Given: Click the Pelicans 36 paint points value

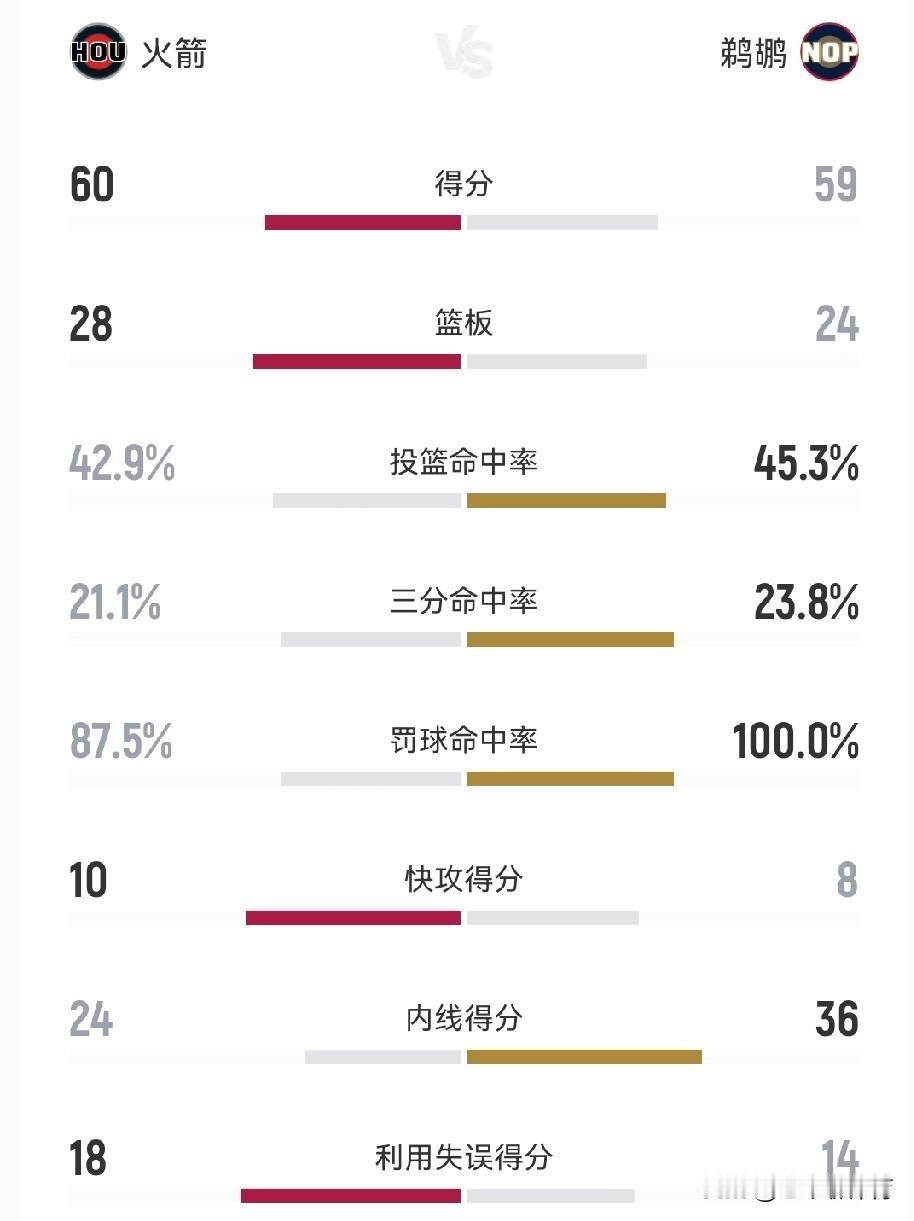Looking at the screenshot, I should (x=836, y=1020).
